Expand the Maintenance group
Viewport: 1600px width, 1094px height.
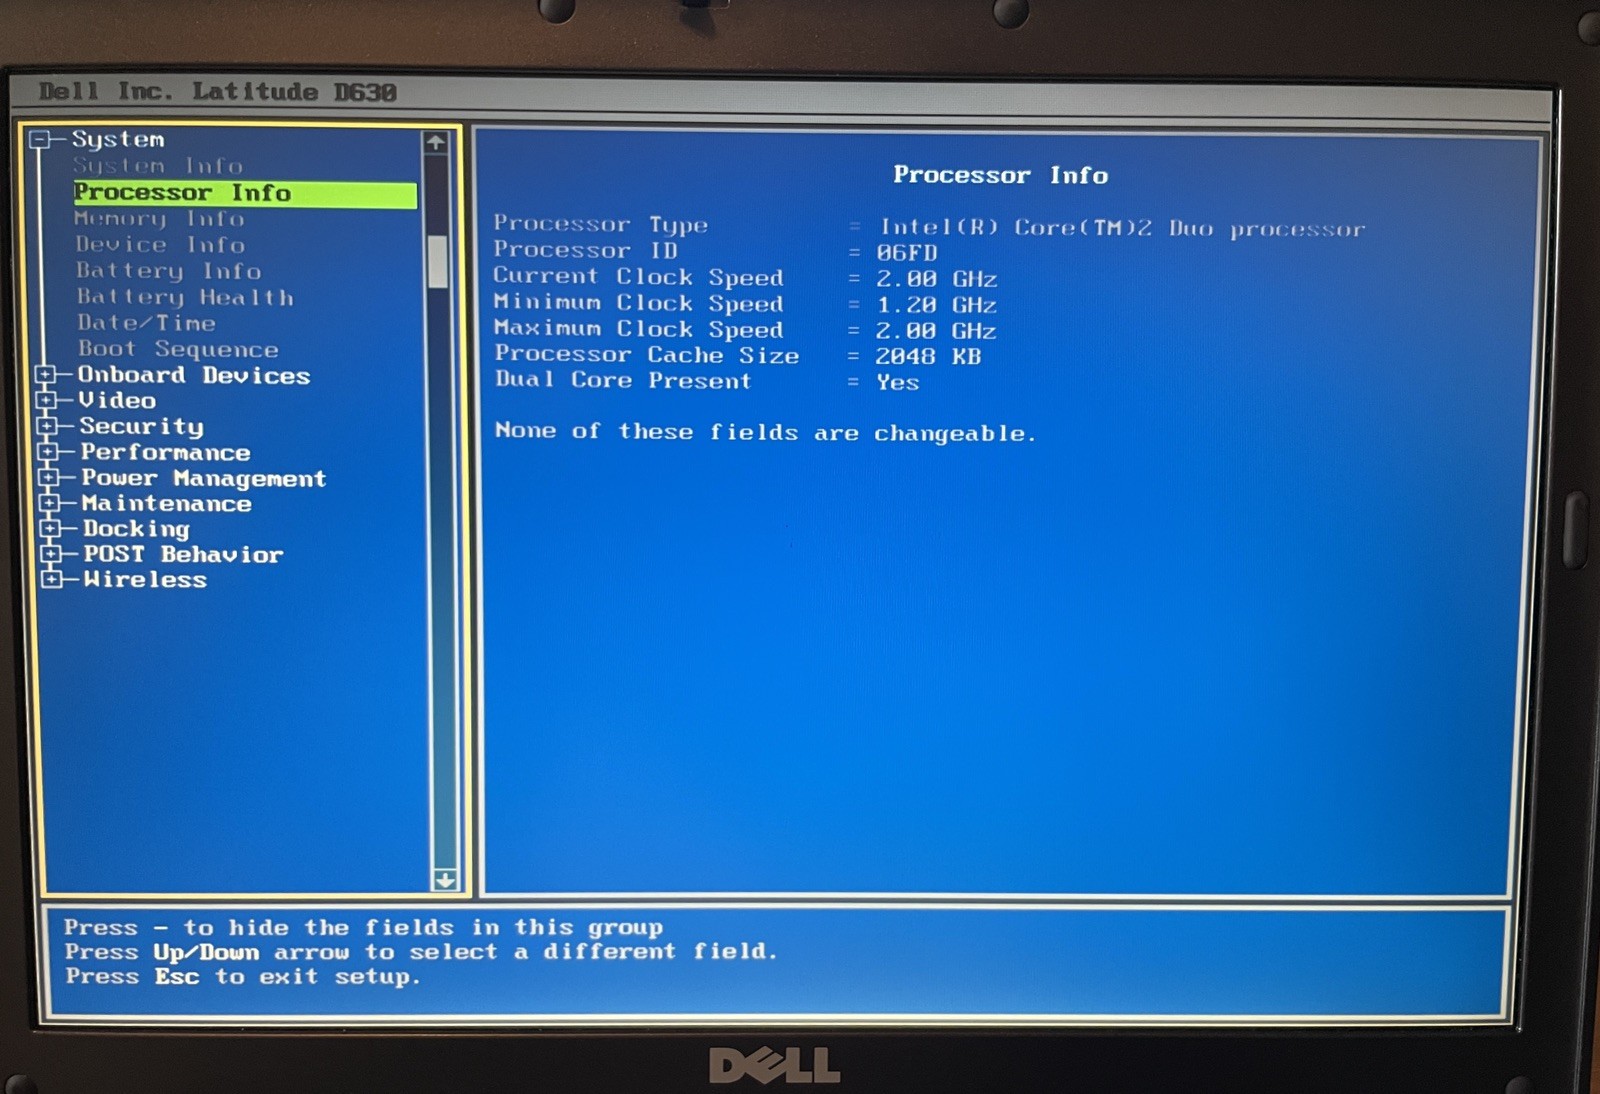click(x=50, y=503)
